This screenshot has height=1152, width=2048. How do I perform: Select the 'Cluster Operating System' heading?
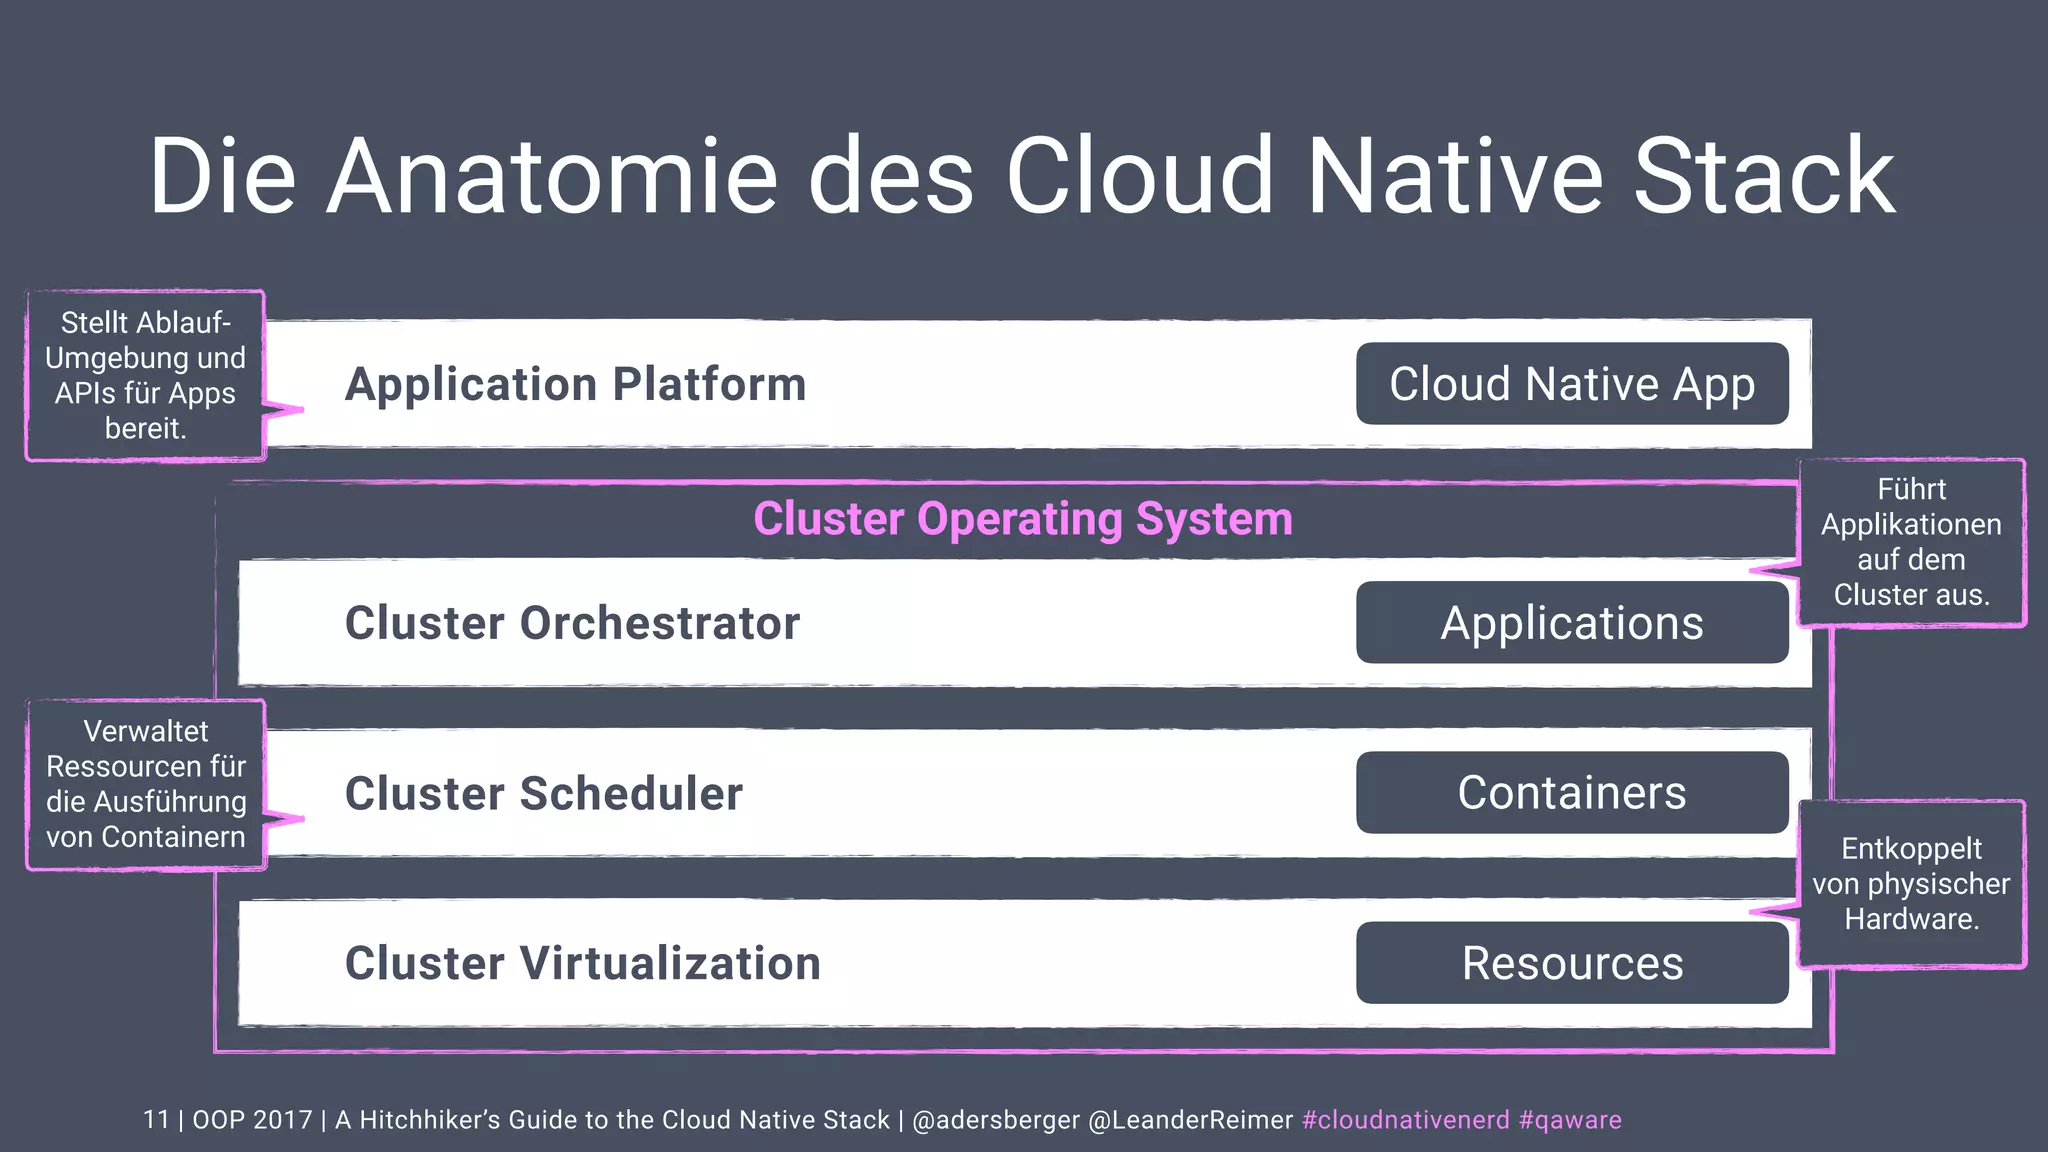(x=1023, y=519)
